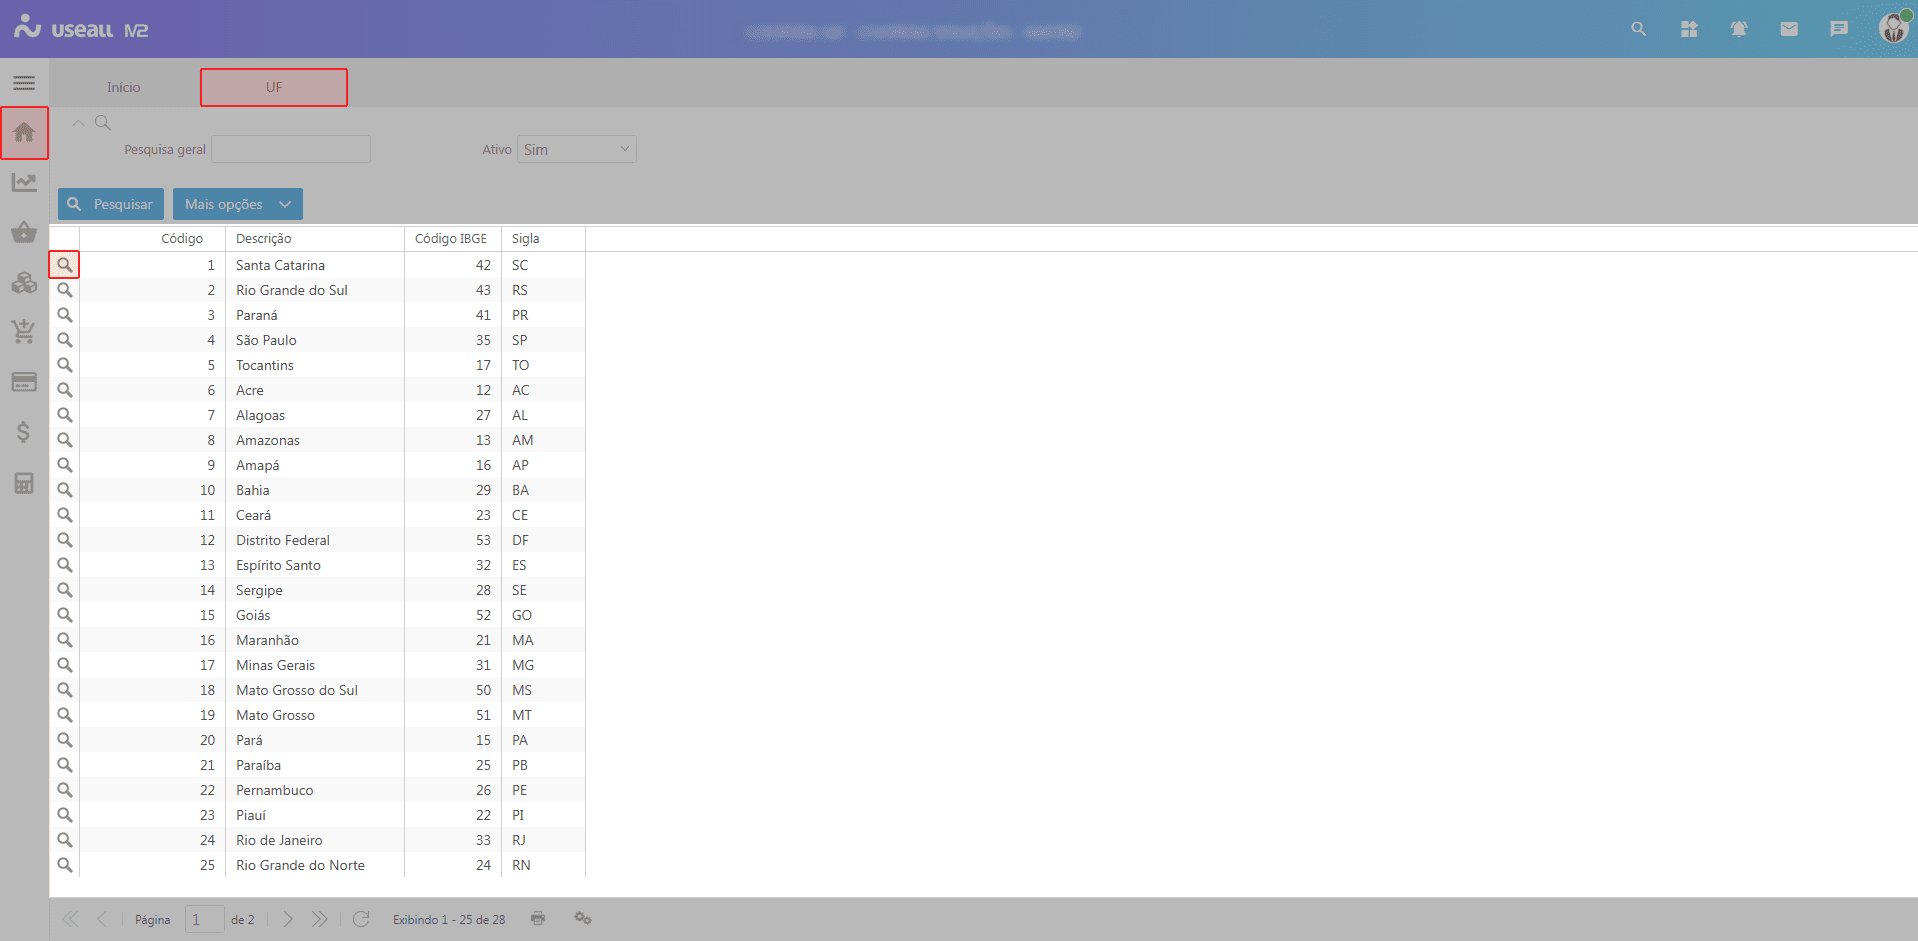Image resolution: width=1918 pixels, height=941 pixels.
Task: Open the hamburger menu in the sidebar
Action: [x=24, y=83]
